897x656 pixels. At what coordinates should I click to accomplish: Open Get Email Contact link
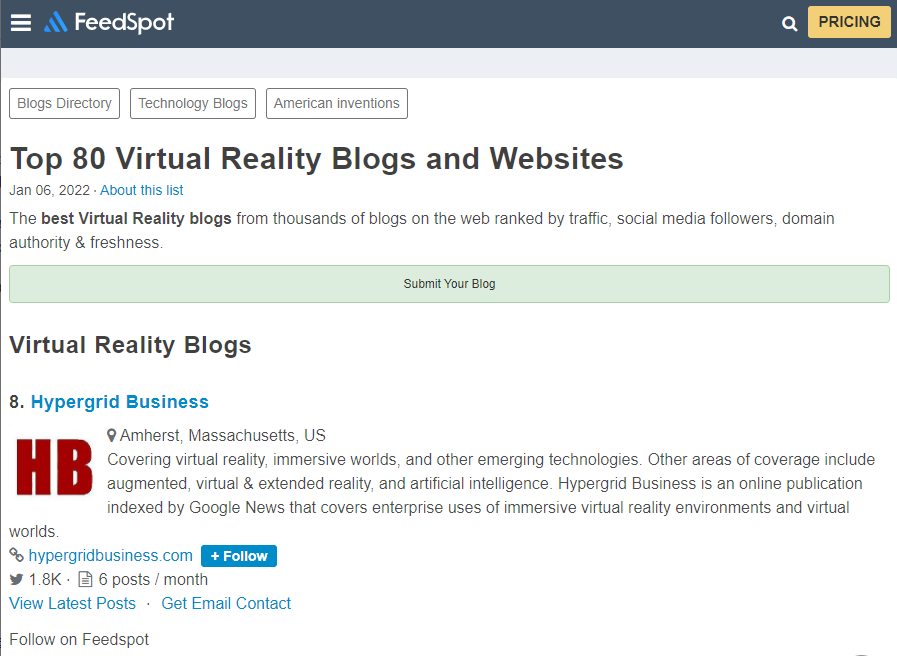(226, 603)
